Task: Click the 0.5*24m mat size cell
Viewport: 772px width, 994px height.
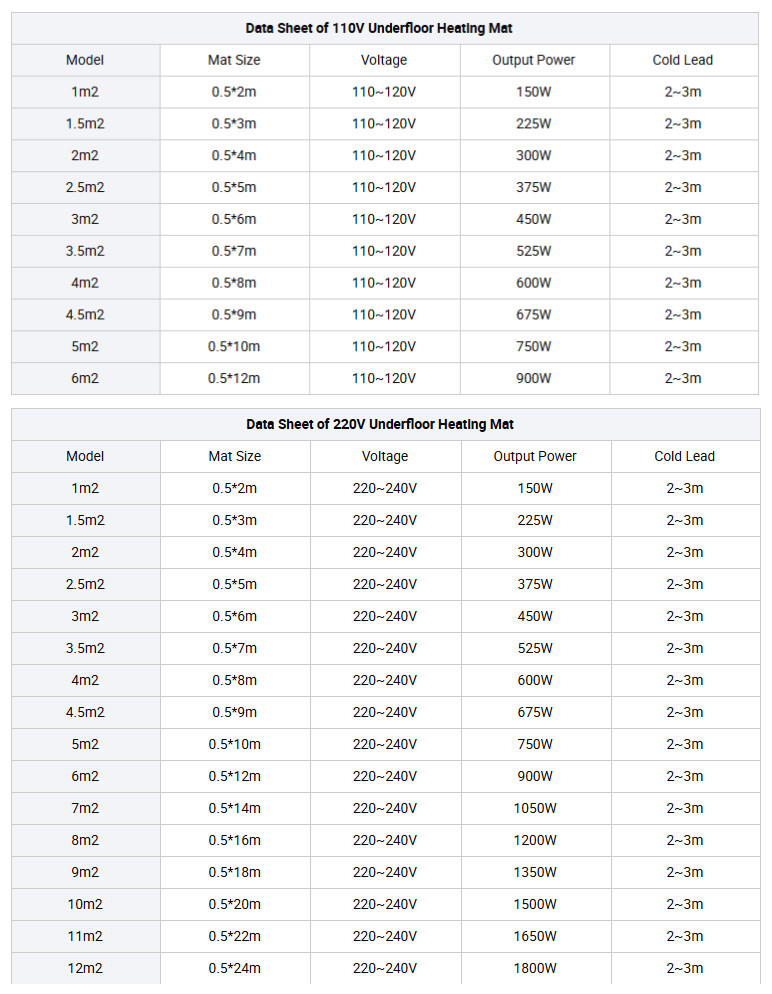Action: point(234,968)
